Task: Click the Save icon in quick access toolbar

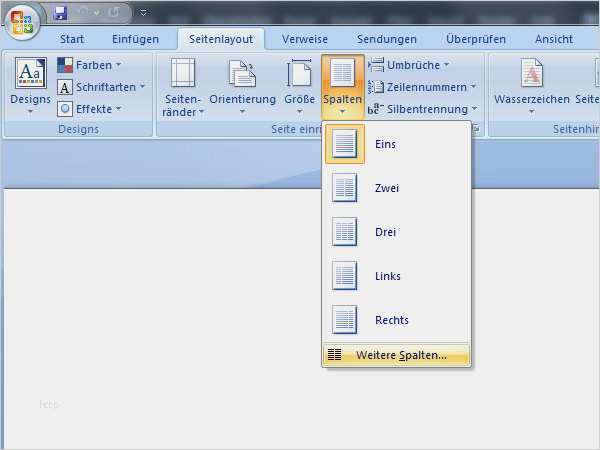Action: [x=60, y=13]
